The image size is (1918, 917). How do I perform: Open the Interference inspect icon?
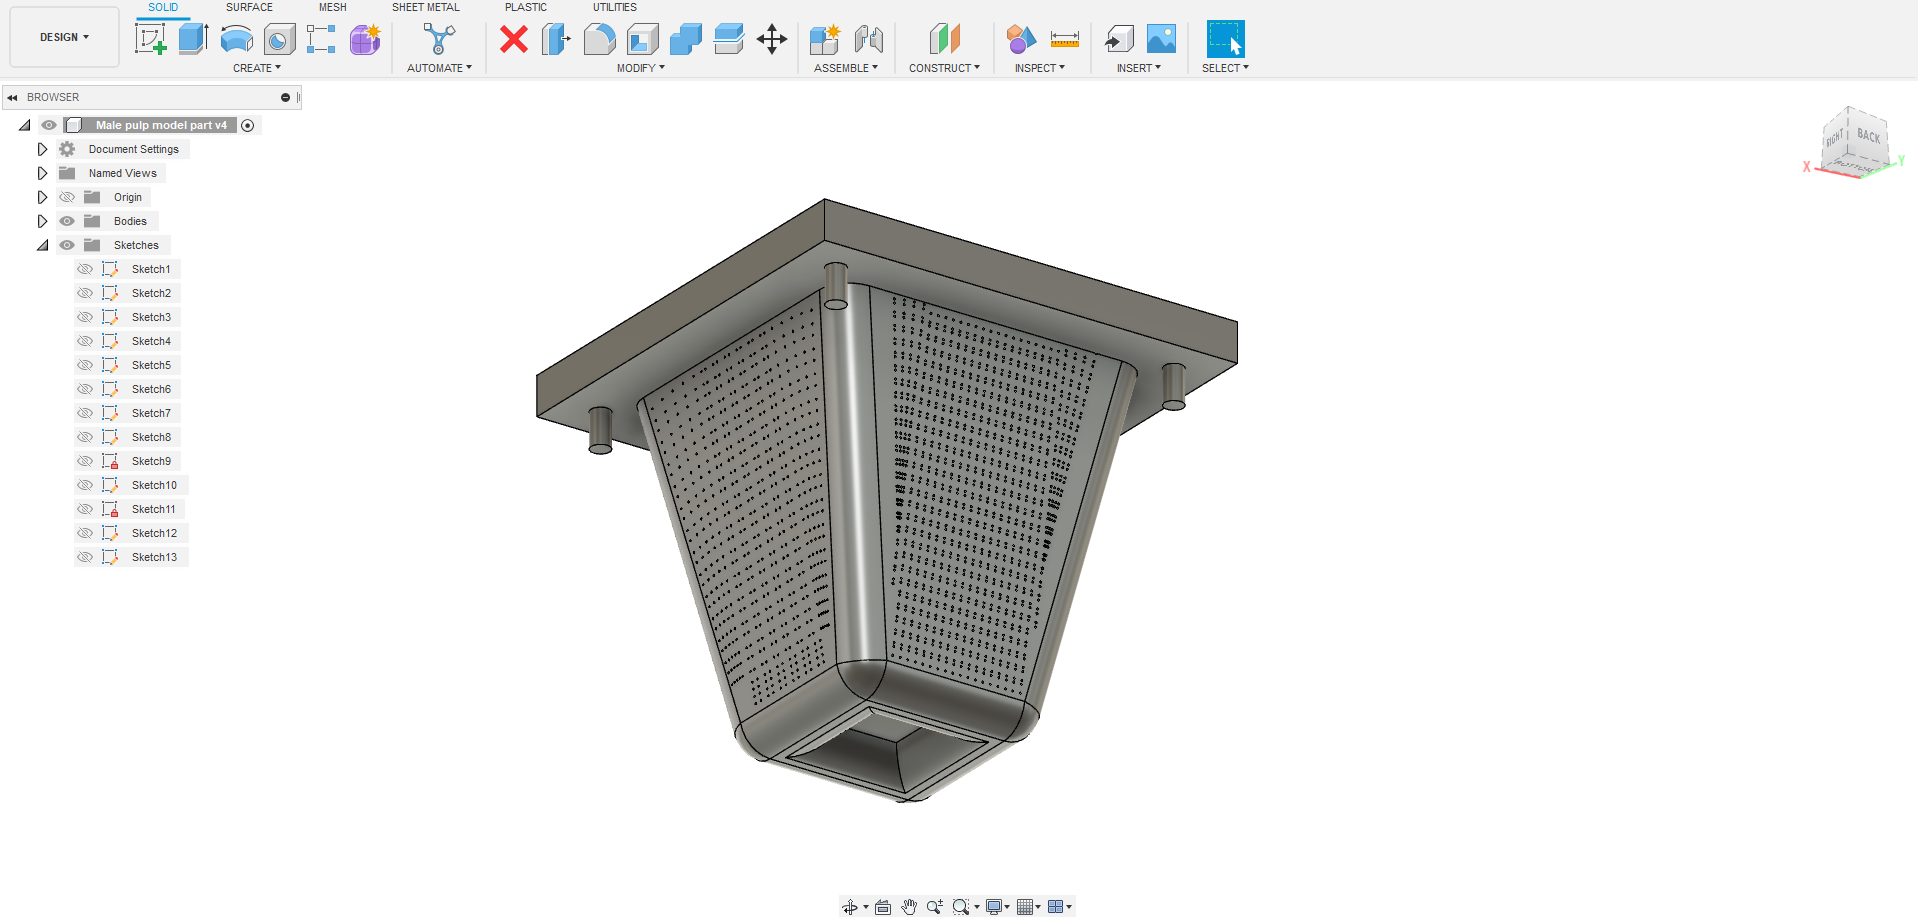(1021, 39)
